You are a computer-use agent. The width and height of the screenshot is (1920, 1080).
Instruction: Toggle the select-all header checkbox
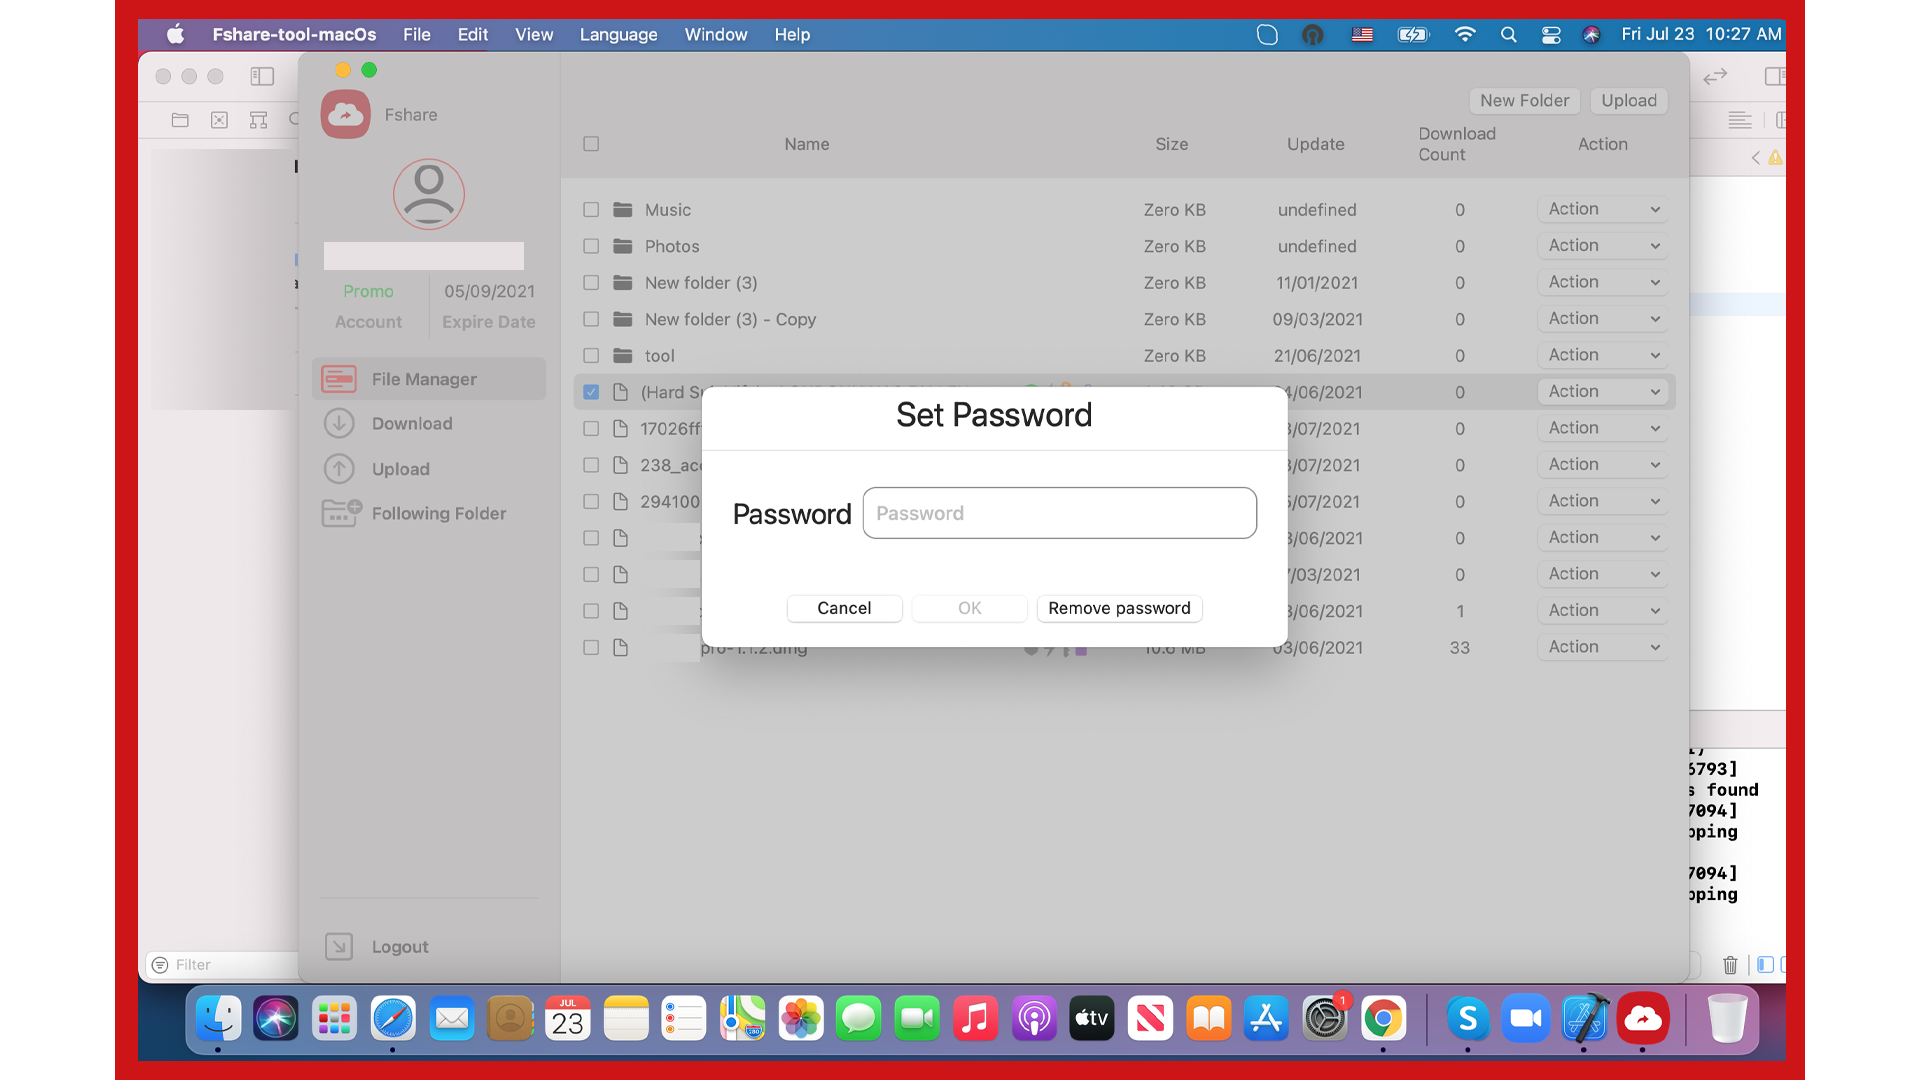[591, 144]
